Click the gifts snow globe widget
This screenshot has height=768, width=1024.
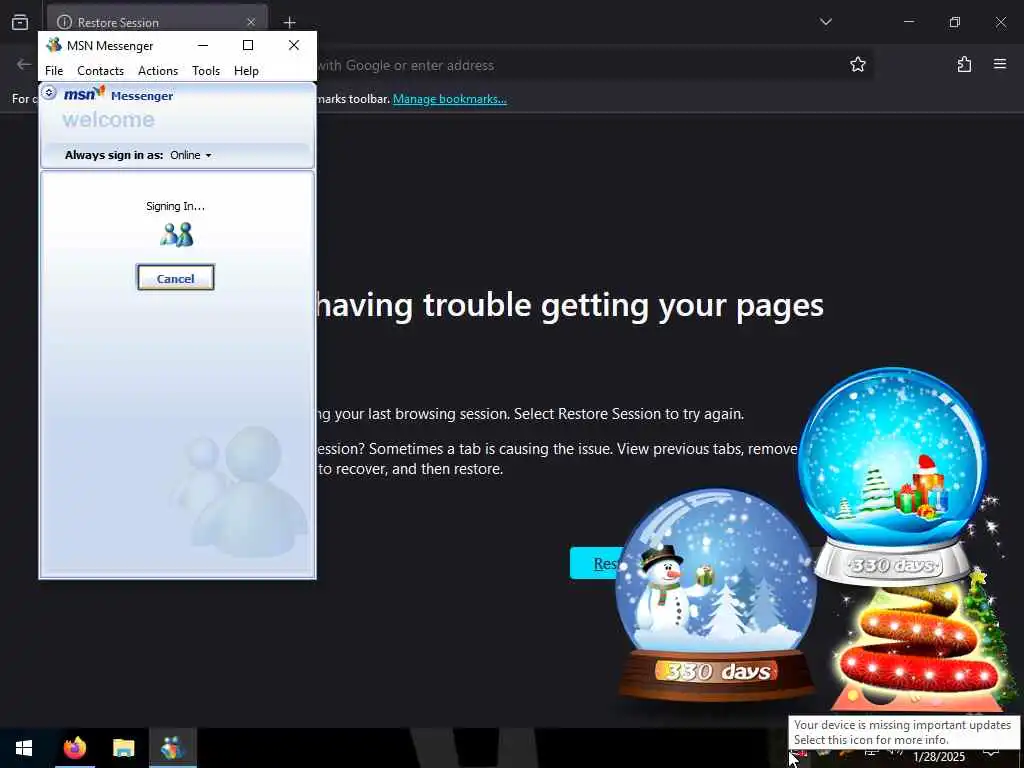point(893,477)
